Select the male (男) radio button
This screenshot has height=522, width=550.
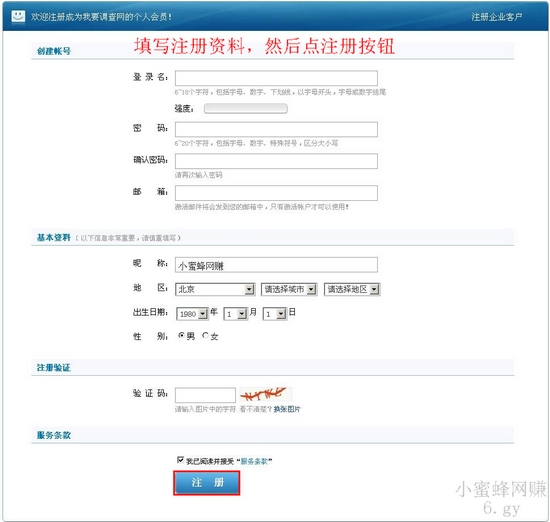click(x=181, y=336)
